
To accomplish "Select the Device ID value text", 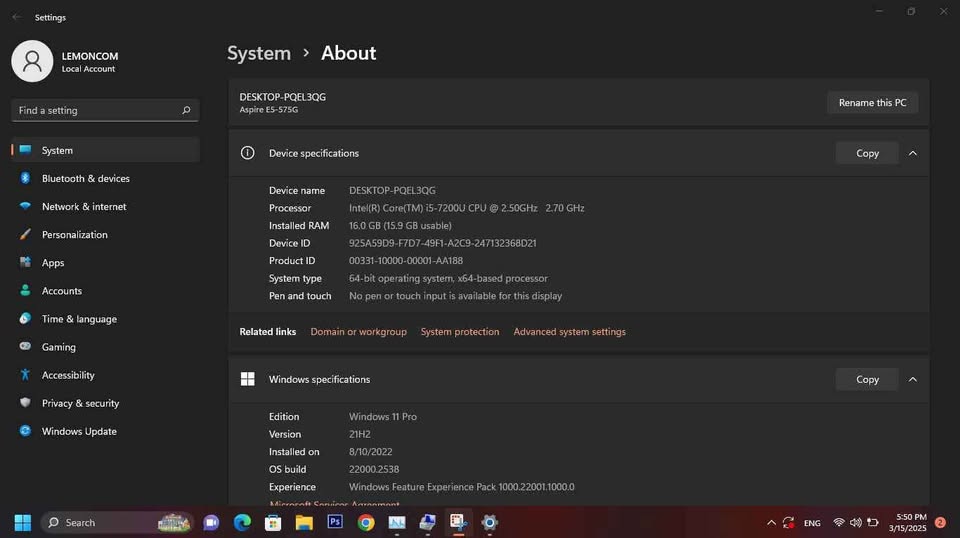I will click(443, 243).
